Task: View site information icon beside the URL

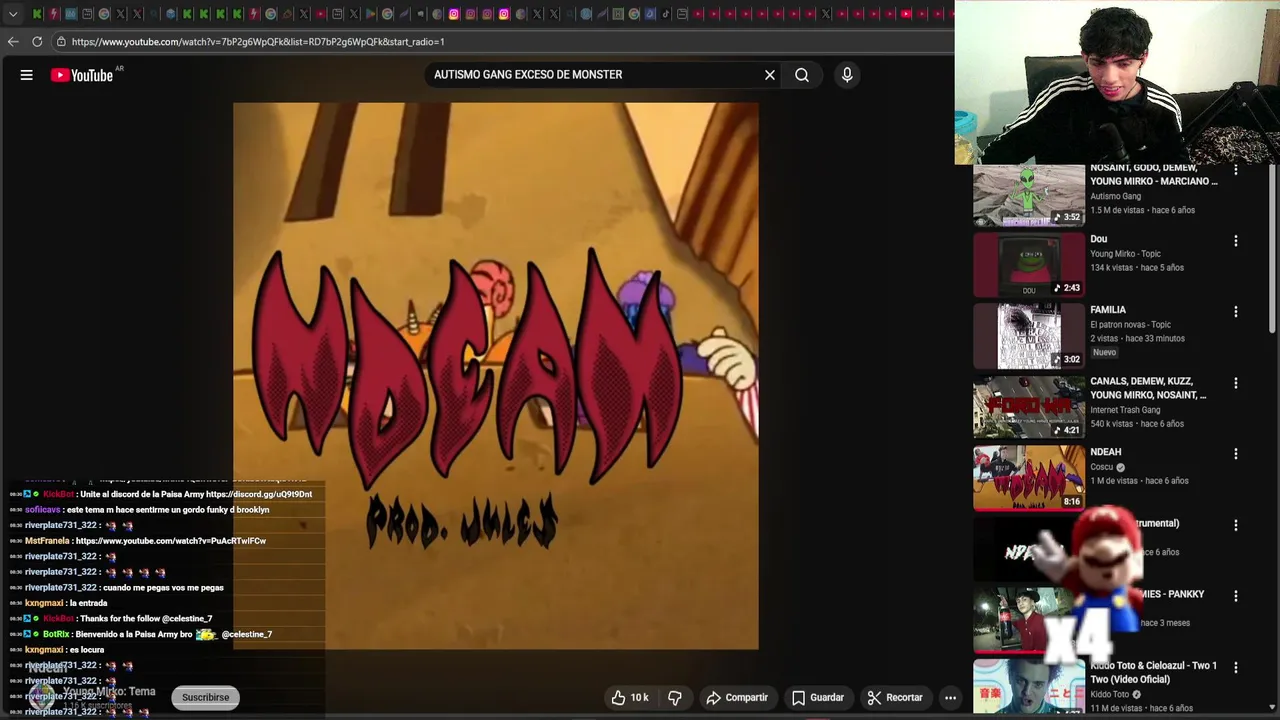Action: click(x=61, y=42)
